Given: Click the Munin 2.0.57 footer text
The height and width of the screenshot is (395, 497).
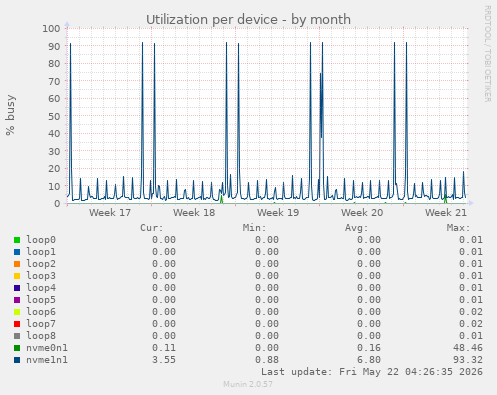Looking at the screenshot, I should click(x=248, y=384).
